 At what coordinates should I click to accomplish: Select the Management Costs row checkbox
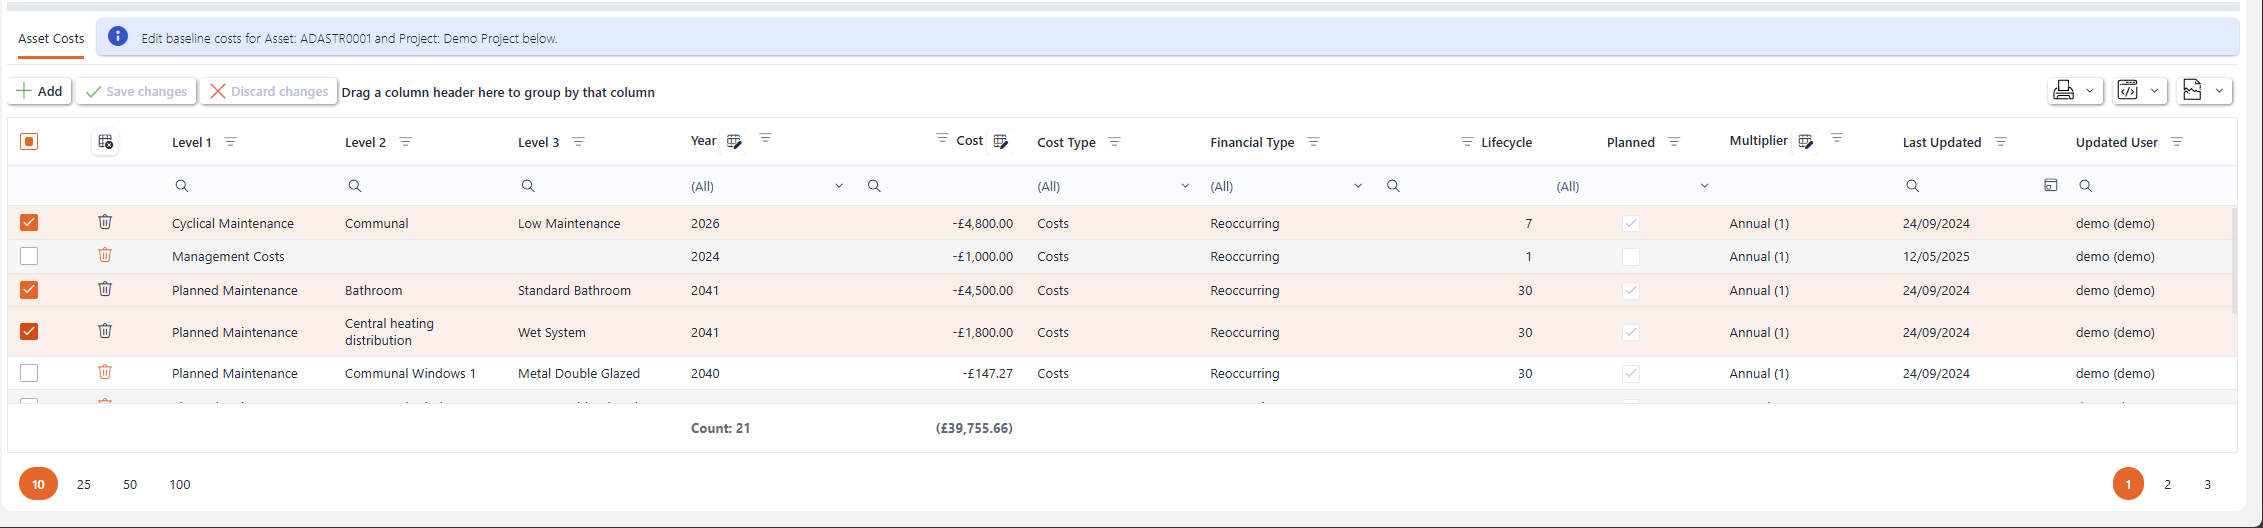(x=29, y=257)
